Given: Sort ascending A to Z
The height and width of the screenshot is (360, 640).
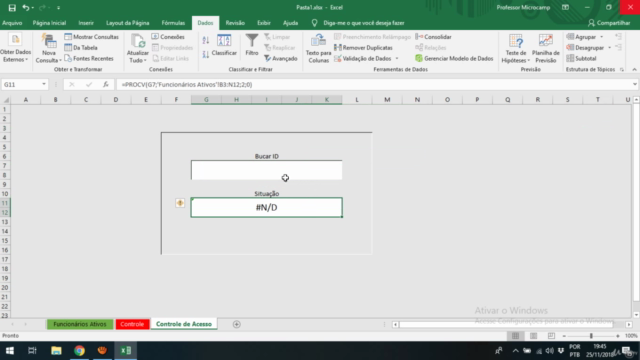Looking at the screenshot, I should tap(206, 40).
